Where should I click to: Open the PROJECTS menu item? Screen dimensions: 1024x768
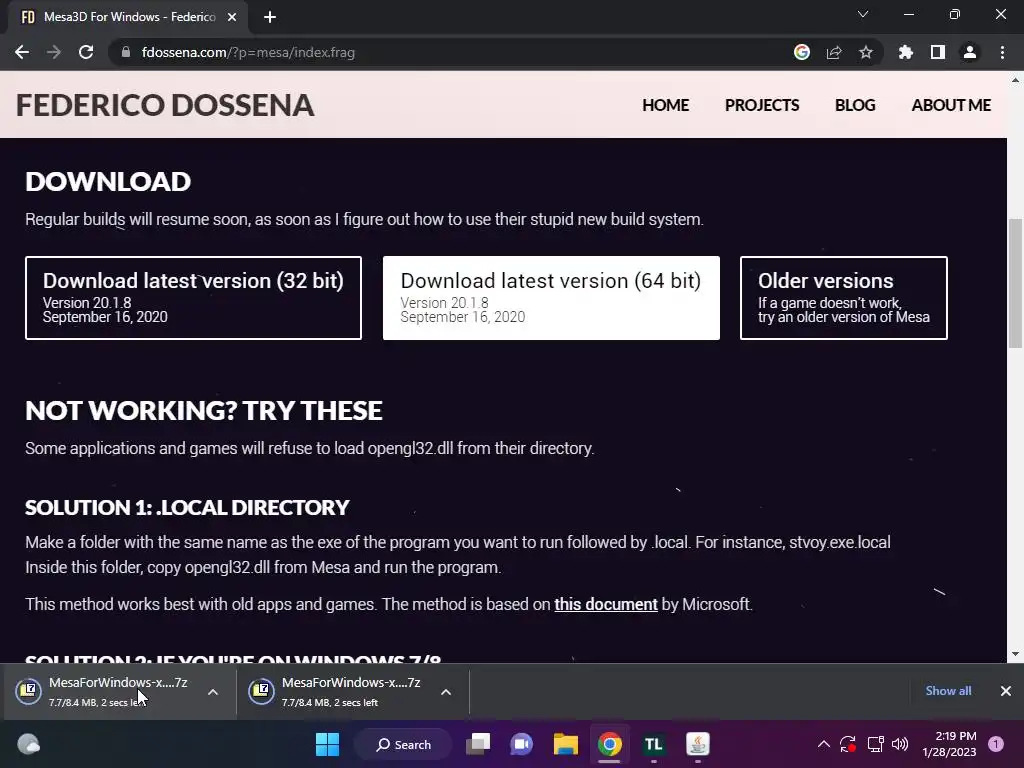(x=762, y=105)
